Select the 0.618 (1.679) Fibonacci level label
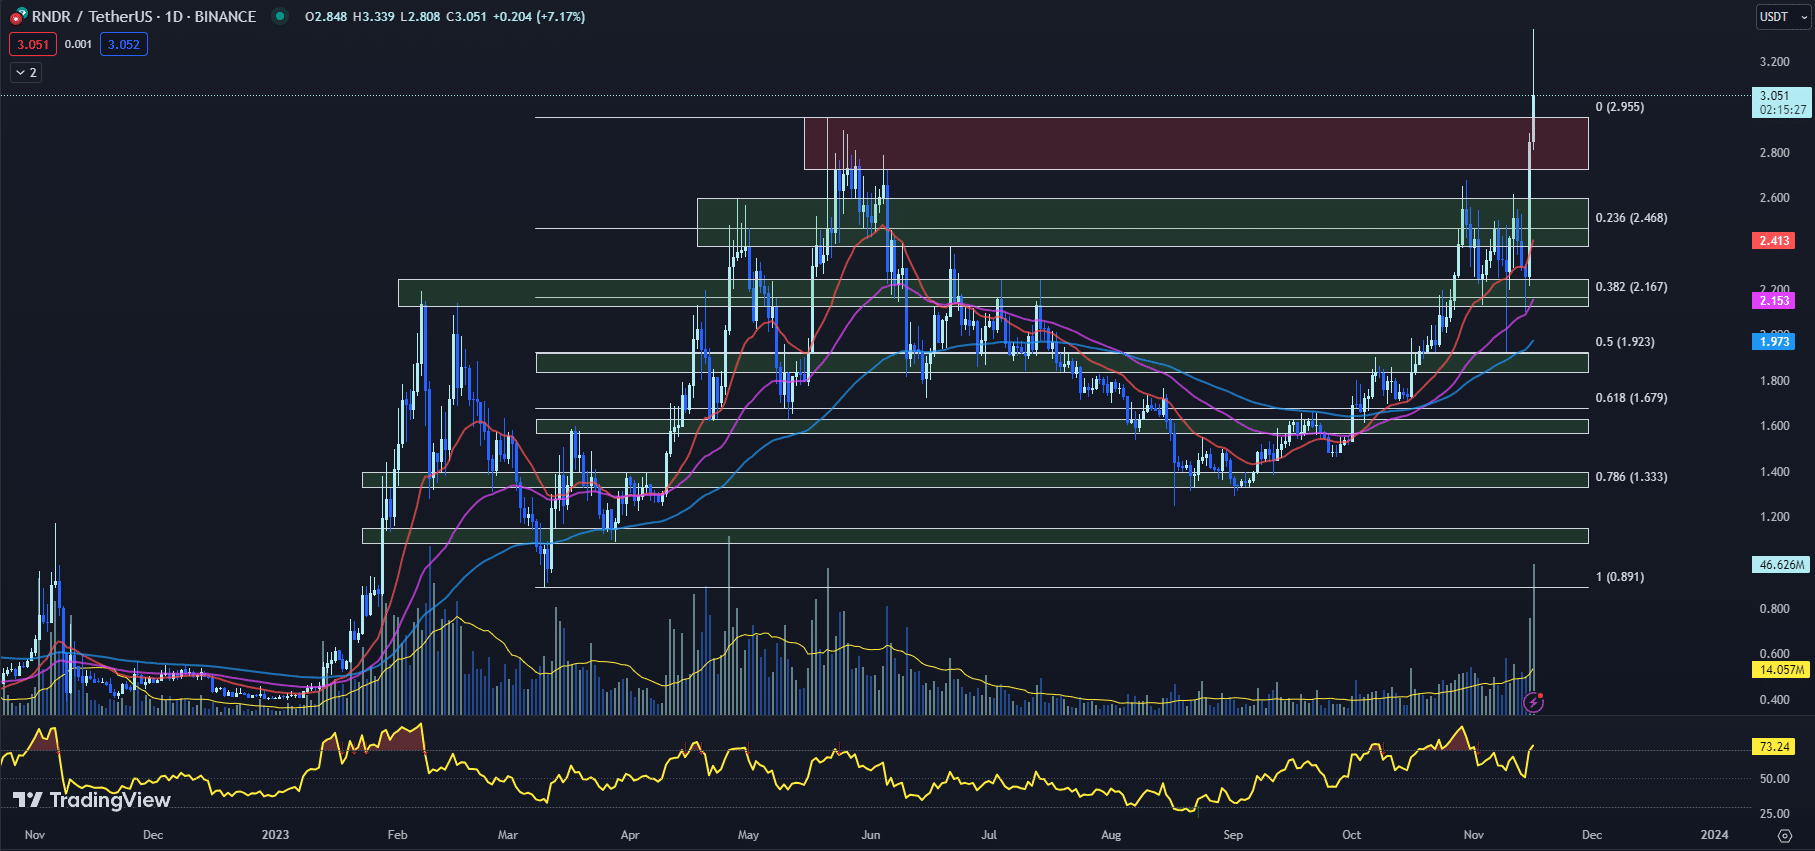The width and height of the screenshot is (1815, 851). click(x=1631, y=398)
